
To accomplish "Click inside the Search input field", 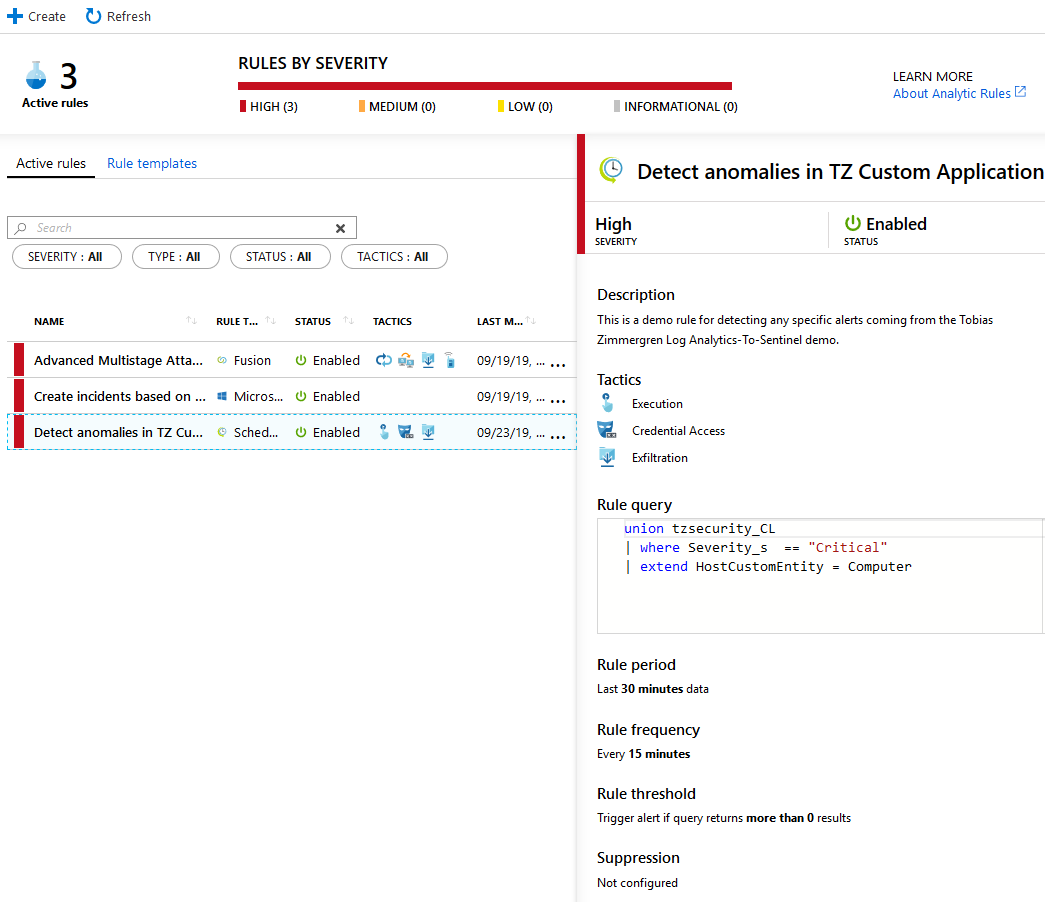I will tap(180, 228).
